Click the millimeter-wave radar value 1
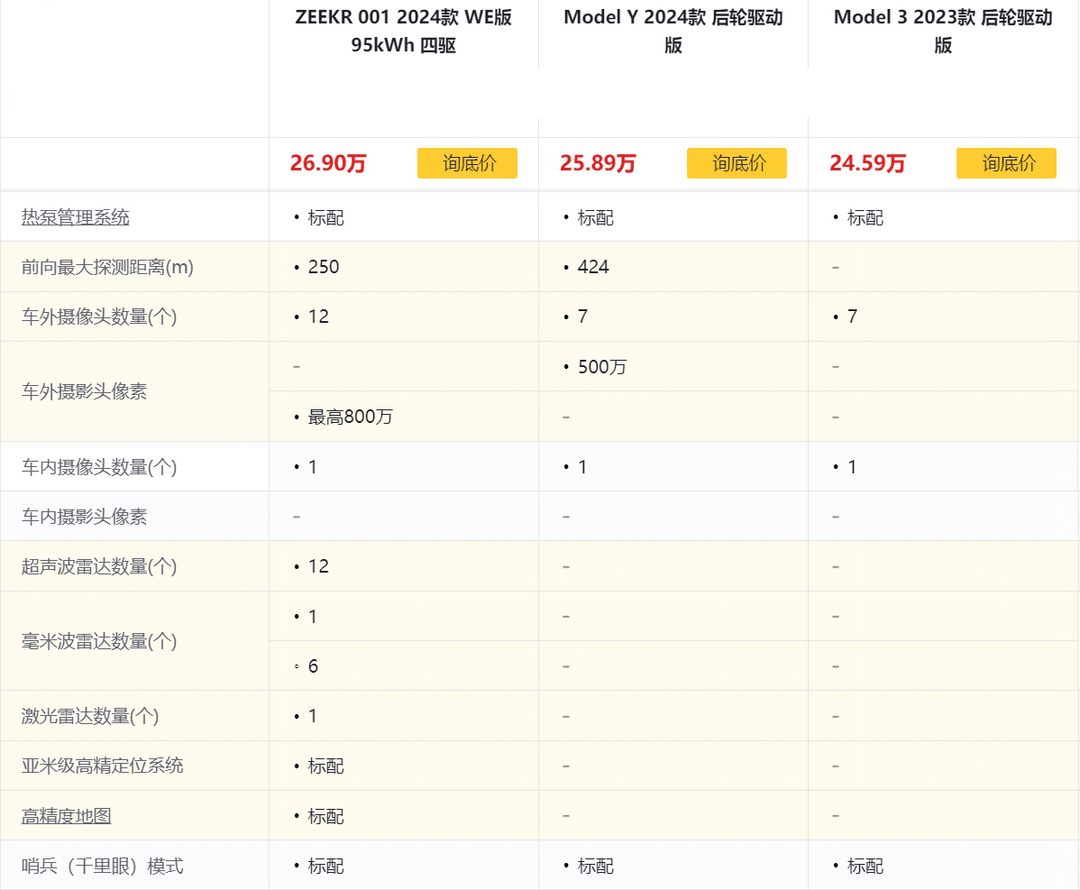The image size is (1080, 890). pyautogui.click(x=313, y=617)
